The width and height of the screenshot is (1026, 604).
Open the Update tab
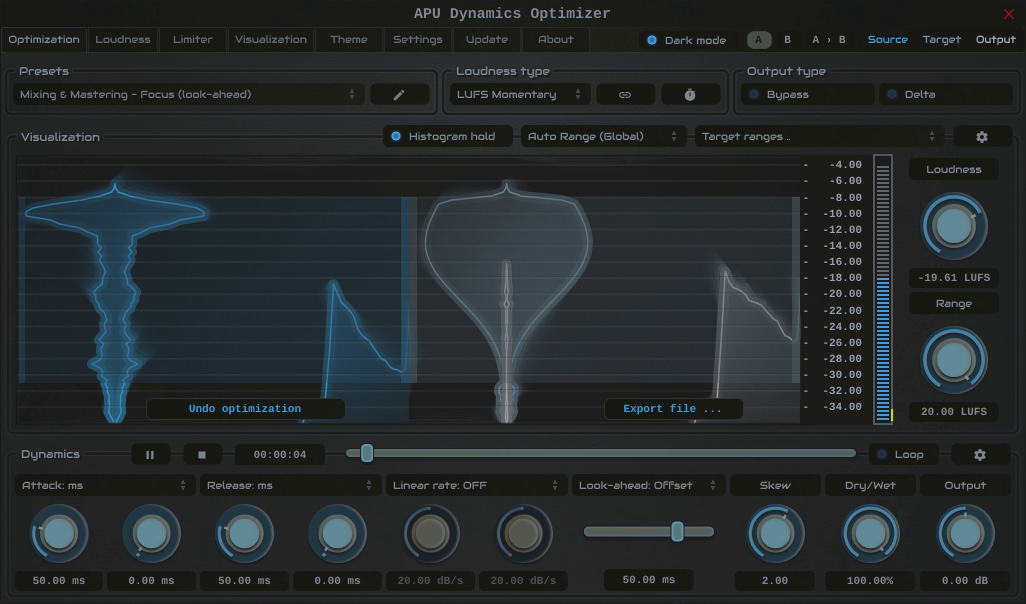click(x=487, y=40)
